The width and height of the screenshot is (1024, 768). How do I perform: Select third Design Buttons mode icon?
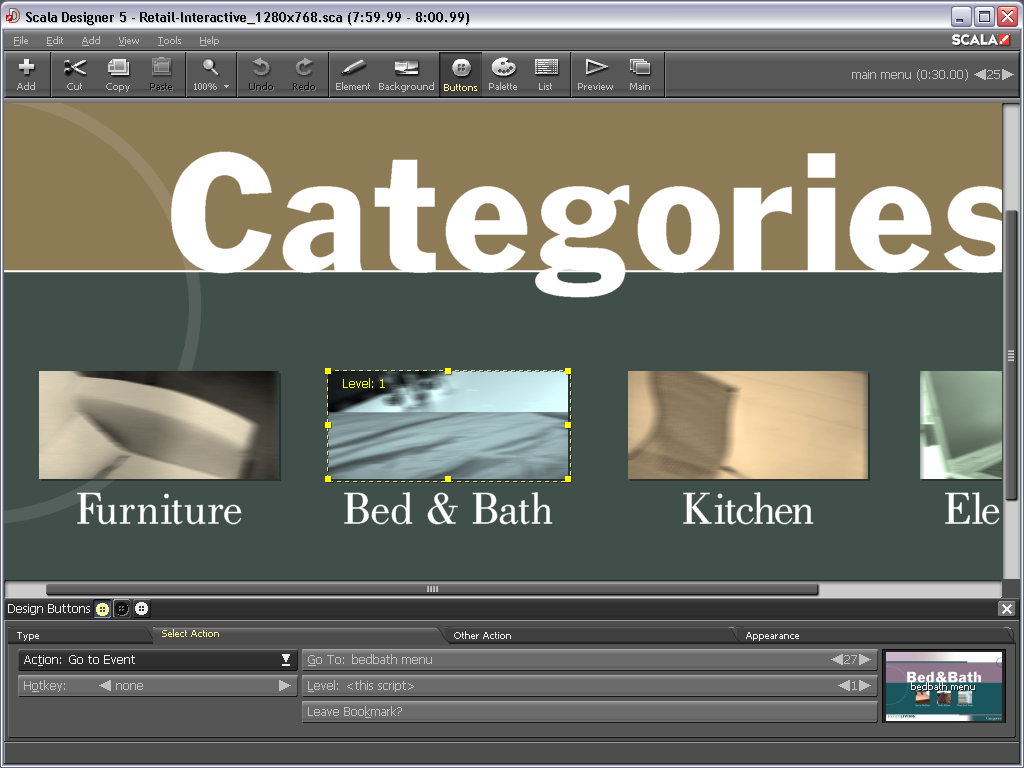pos(141,609)
